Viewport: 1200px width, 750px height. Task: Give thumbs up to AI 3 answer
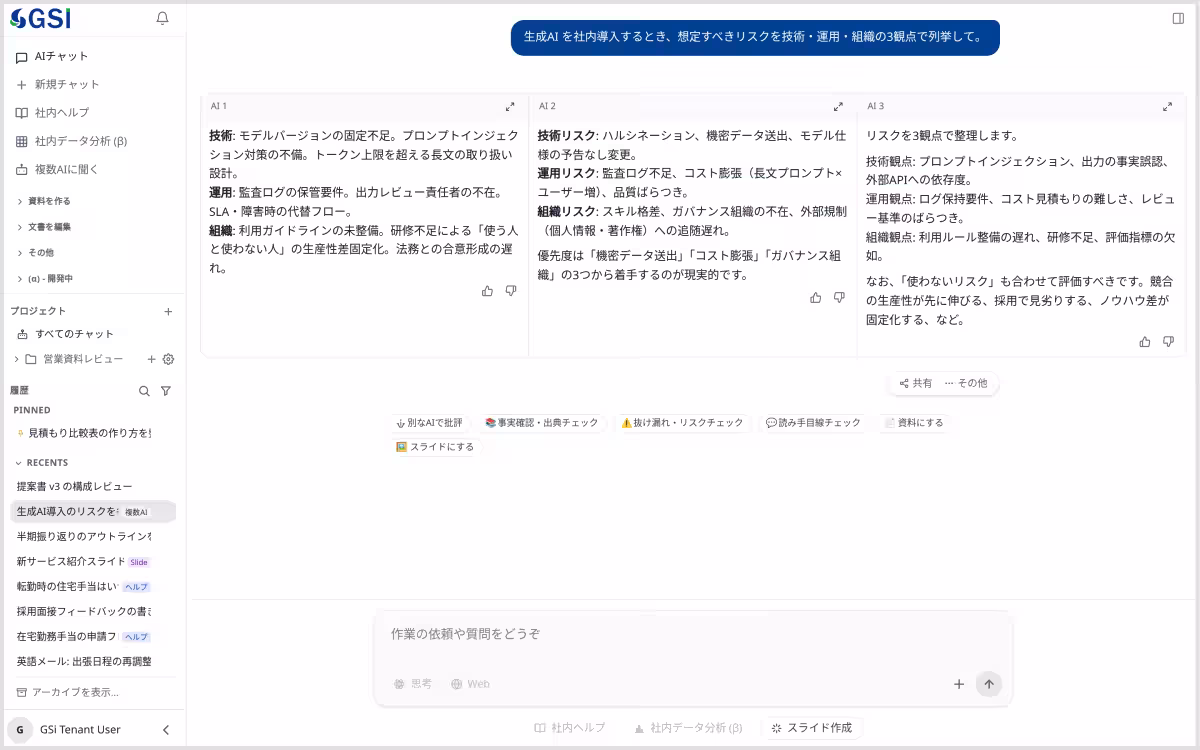[x=1144, y=342]
